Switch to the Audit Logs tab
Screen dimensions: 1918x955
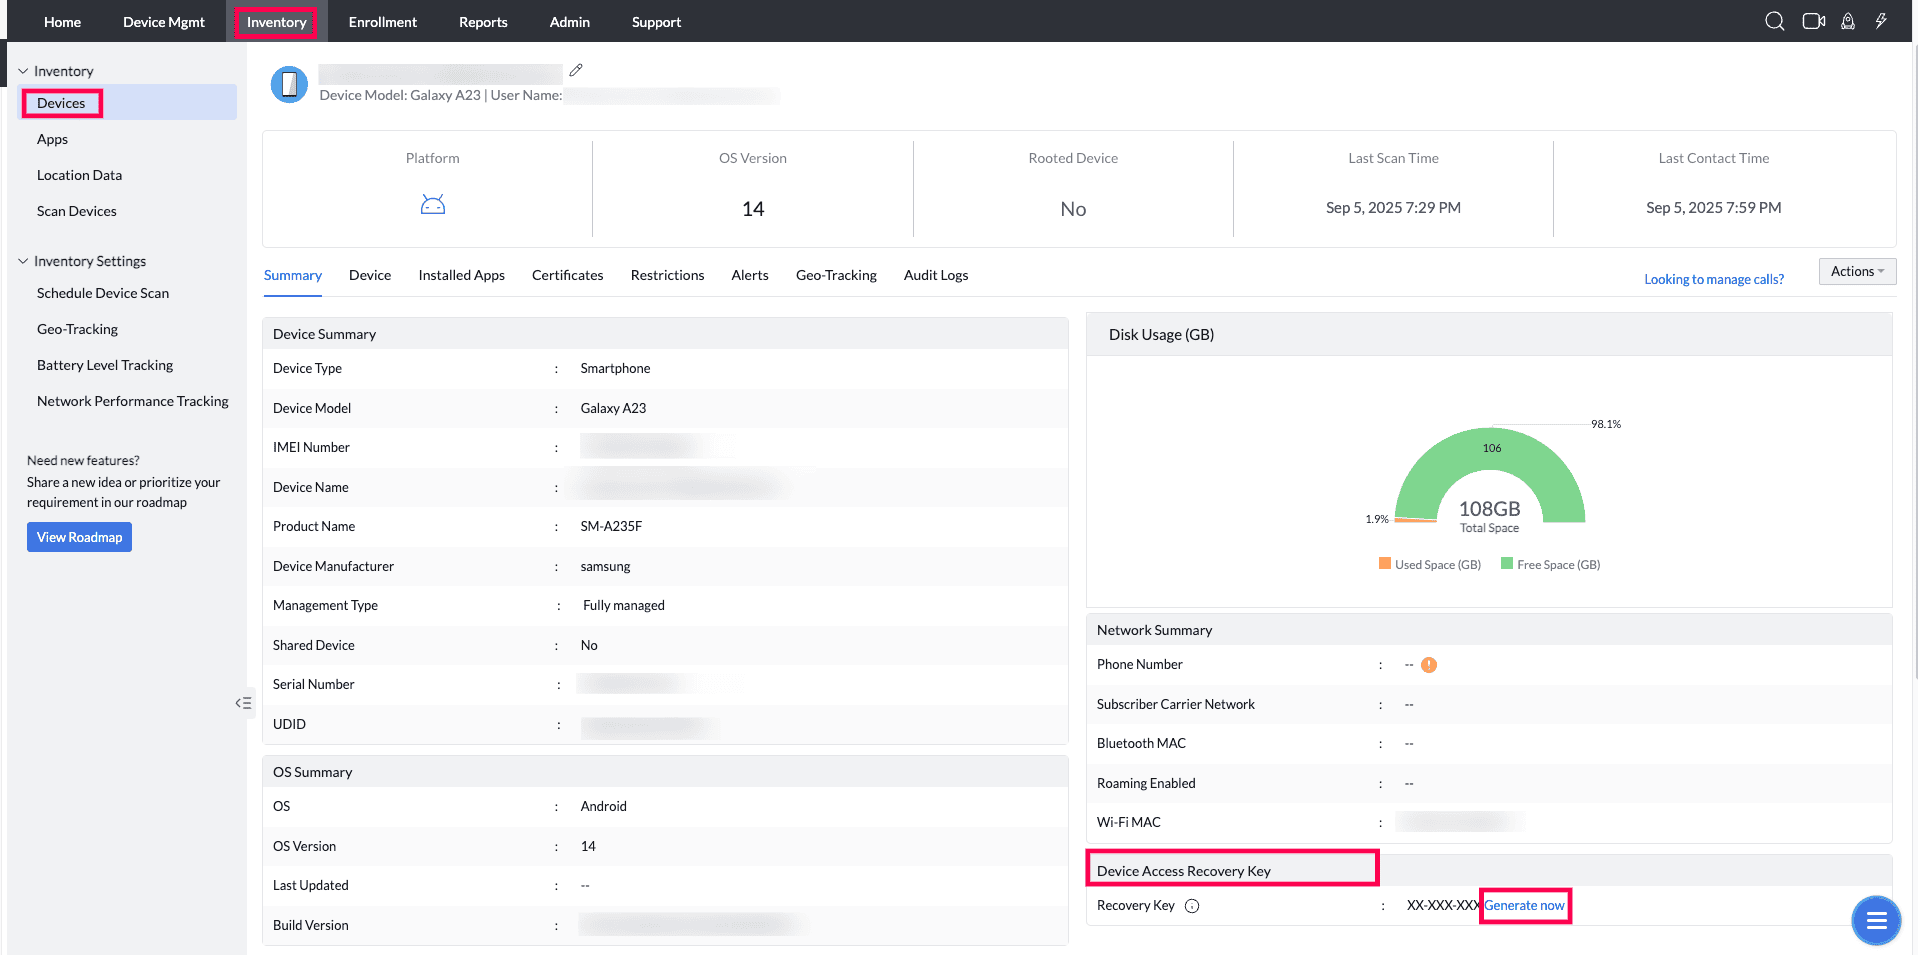pos(936,275)
